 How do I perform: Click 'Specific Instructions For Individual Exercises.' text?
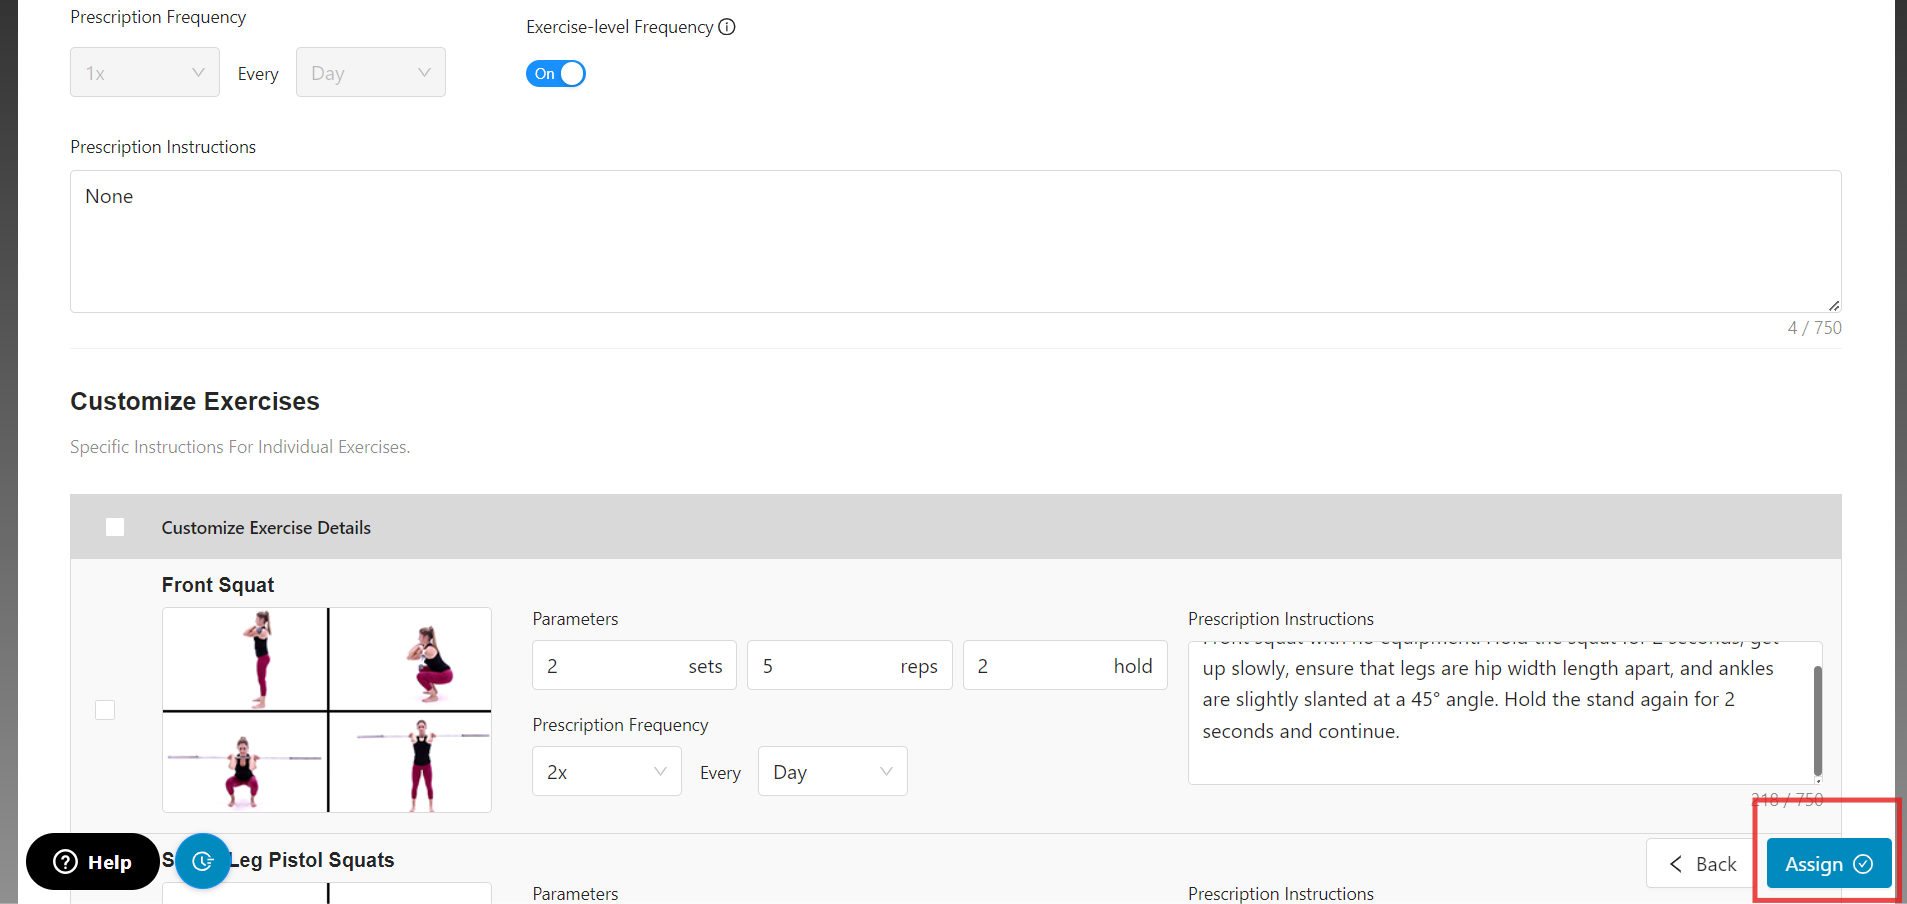(240, 447)
